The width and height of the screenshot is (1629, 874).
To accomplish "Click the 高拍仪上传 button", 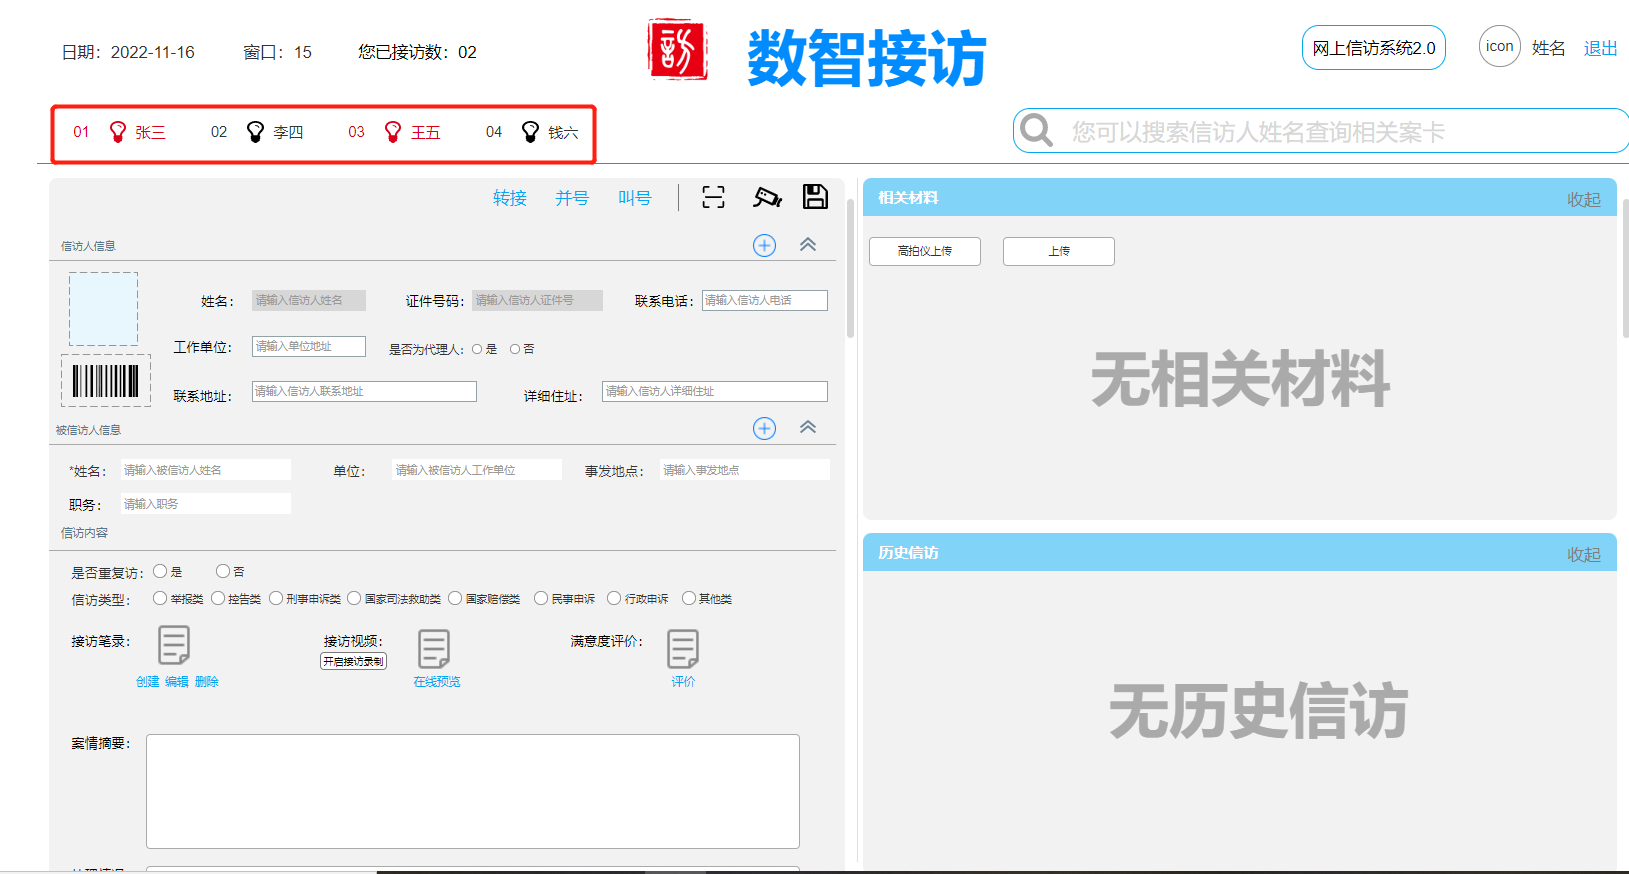I will pos(925,251).
